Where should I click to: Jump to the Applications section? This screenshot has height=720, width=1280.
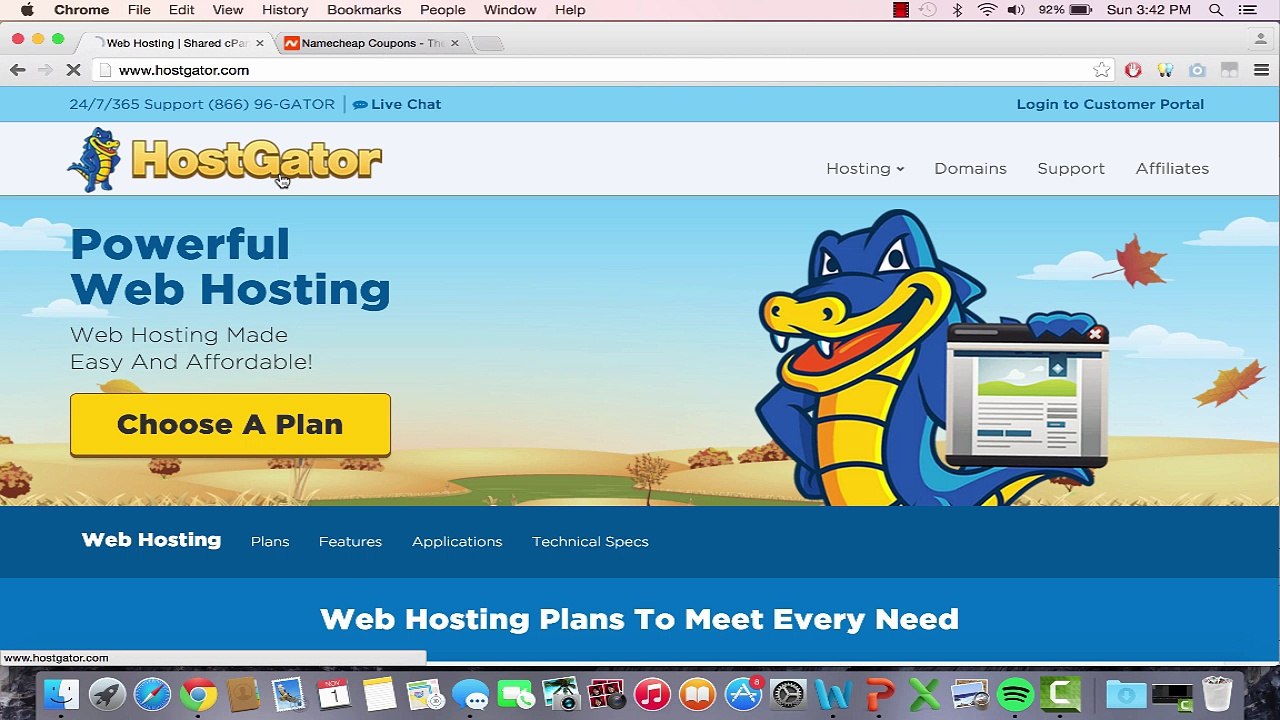tap(457, 541)
